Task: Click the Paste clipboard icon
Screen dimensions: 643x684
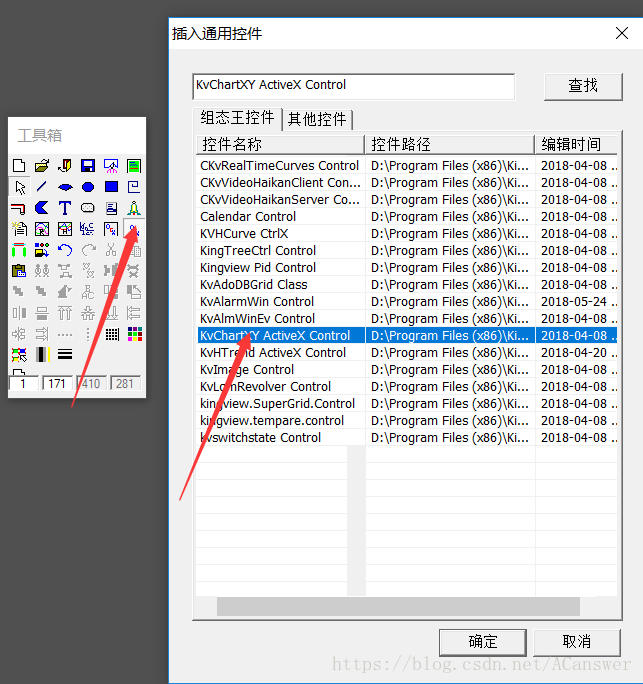Action: (19, 271)
